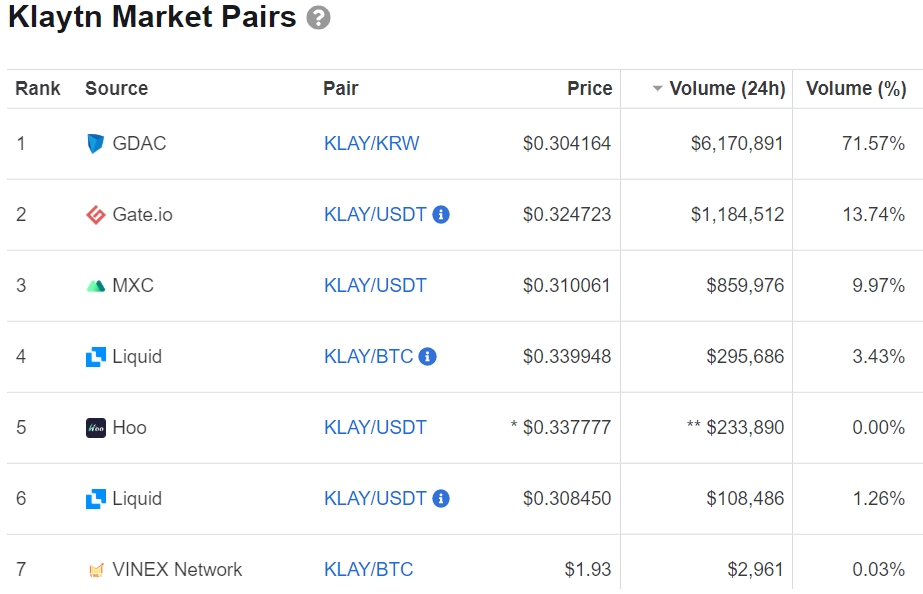Click the Gate.io exchange logo icon
Screen dimensions: 923x594
point(96,215)
